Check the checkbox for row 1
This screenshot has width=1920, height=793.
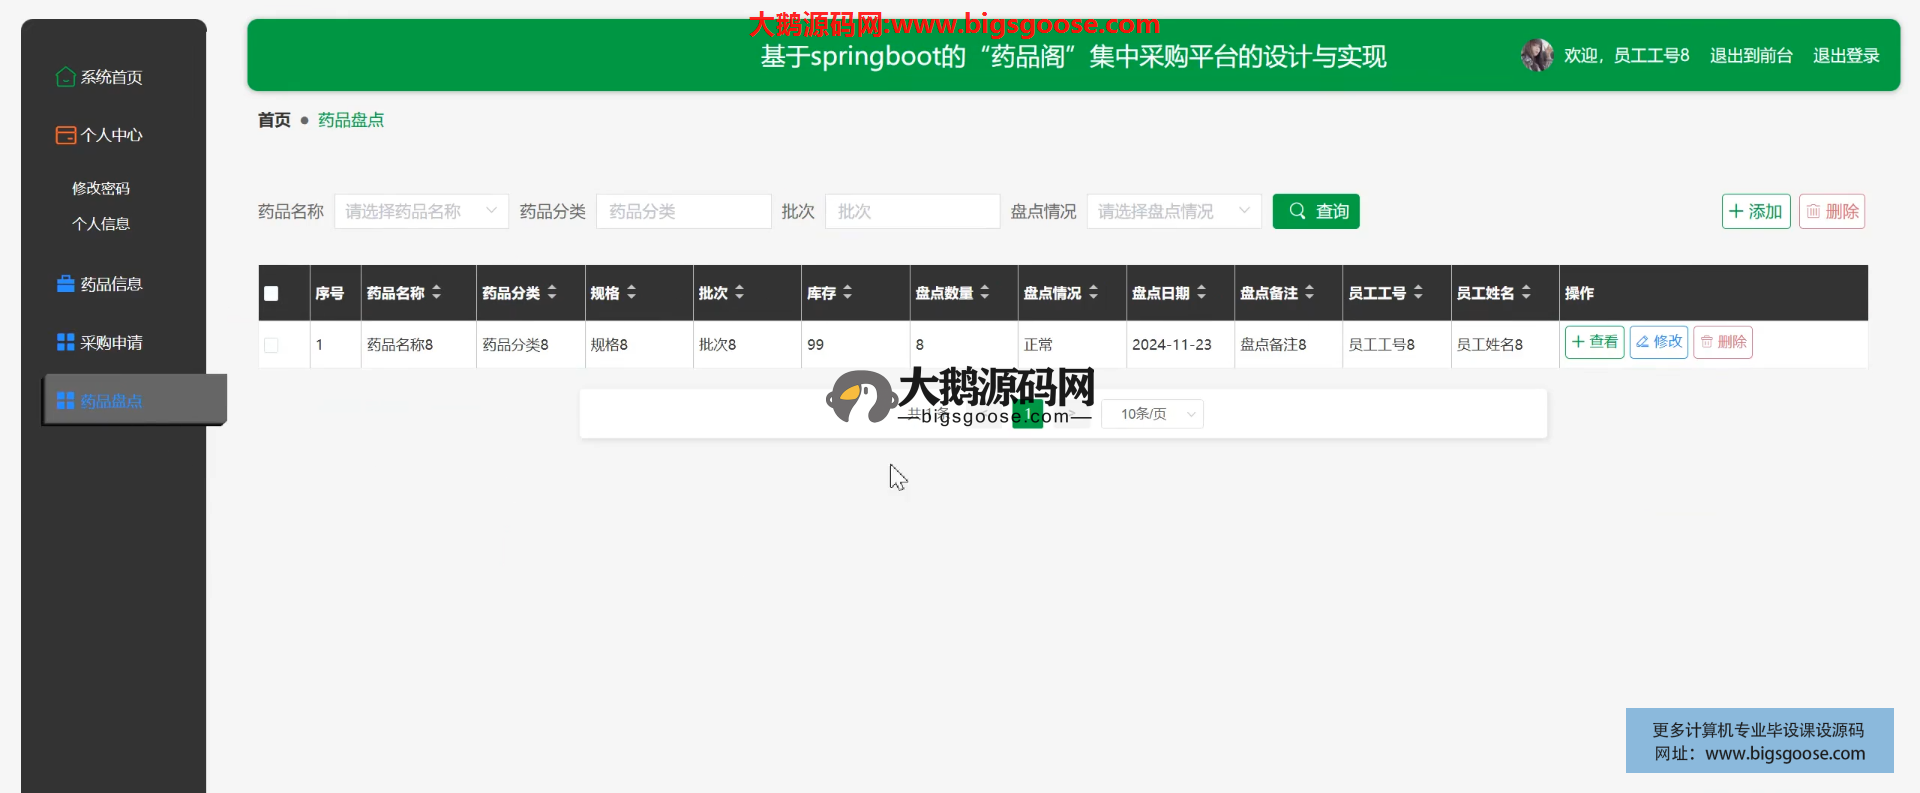271,345
